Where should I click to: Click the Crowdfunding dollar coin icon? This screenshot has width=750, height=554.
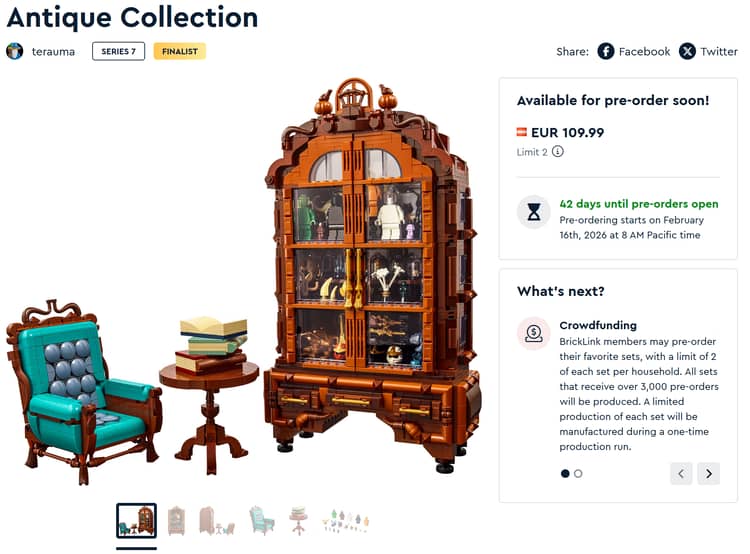(534, 333)
